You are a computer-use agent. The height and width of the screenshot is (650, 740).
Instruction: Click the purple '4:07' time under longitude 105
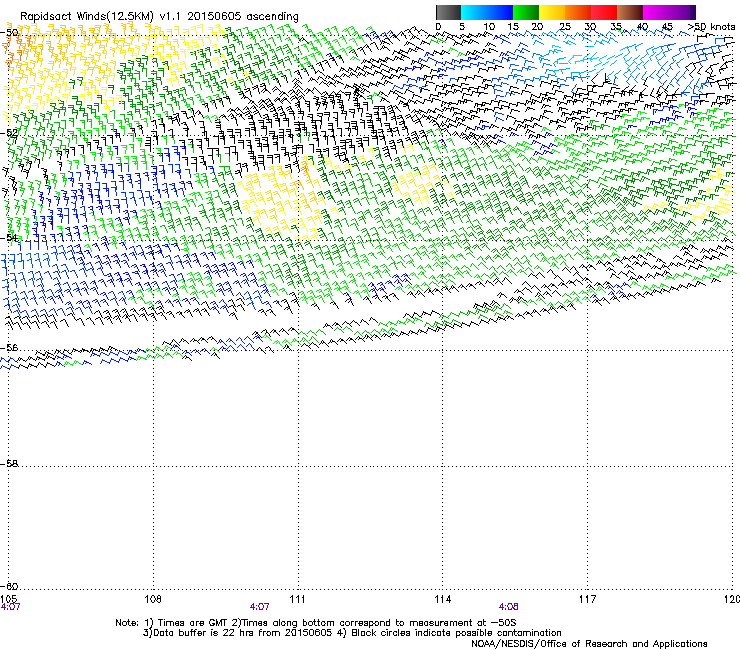10,607
